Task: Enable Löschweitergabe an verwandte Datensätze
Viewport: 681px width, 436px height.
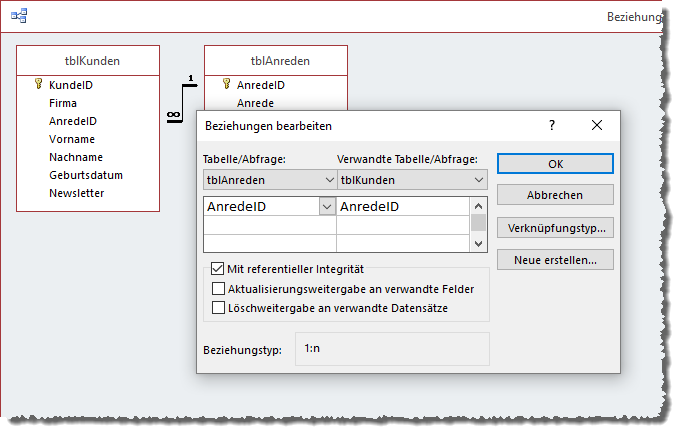Action: point(218,308)
